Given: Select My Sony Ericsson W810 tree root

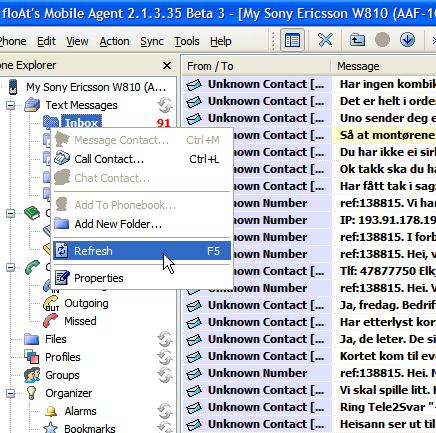Looking at the screenshot, I should tap(96, 87).
